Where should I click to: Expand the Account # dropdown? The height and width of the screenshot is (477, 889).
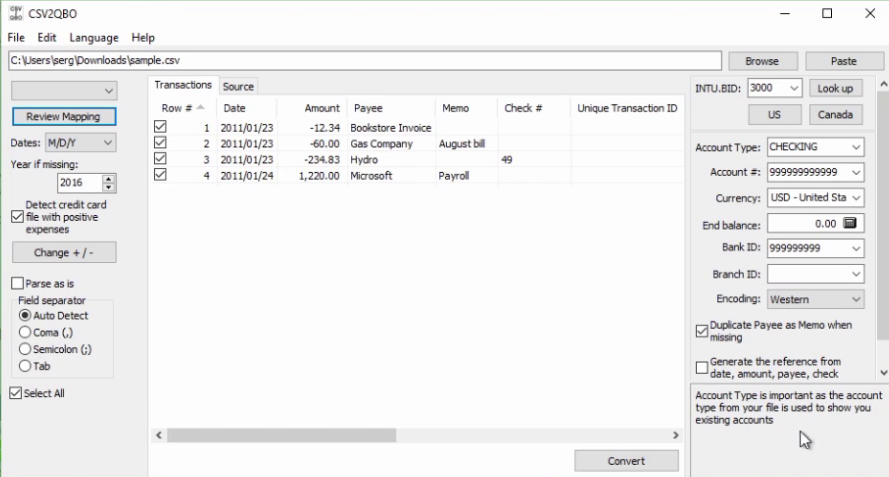click(x=856, y=172)
